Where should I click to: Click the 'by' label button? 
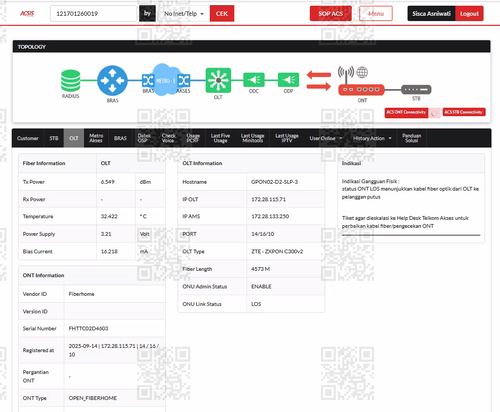point(147,14)
